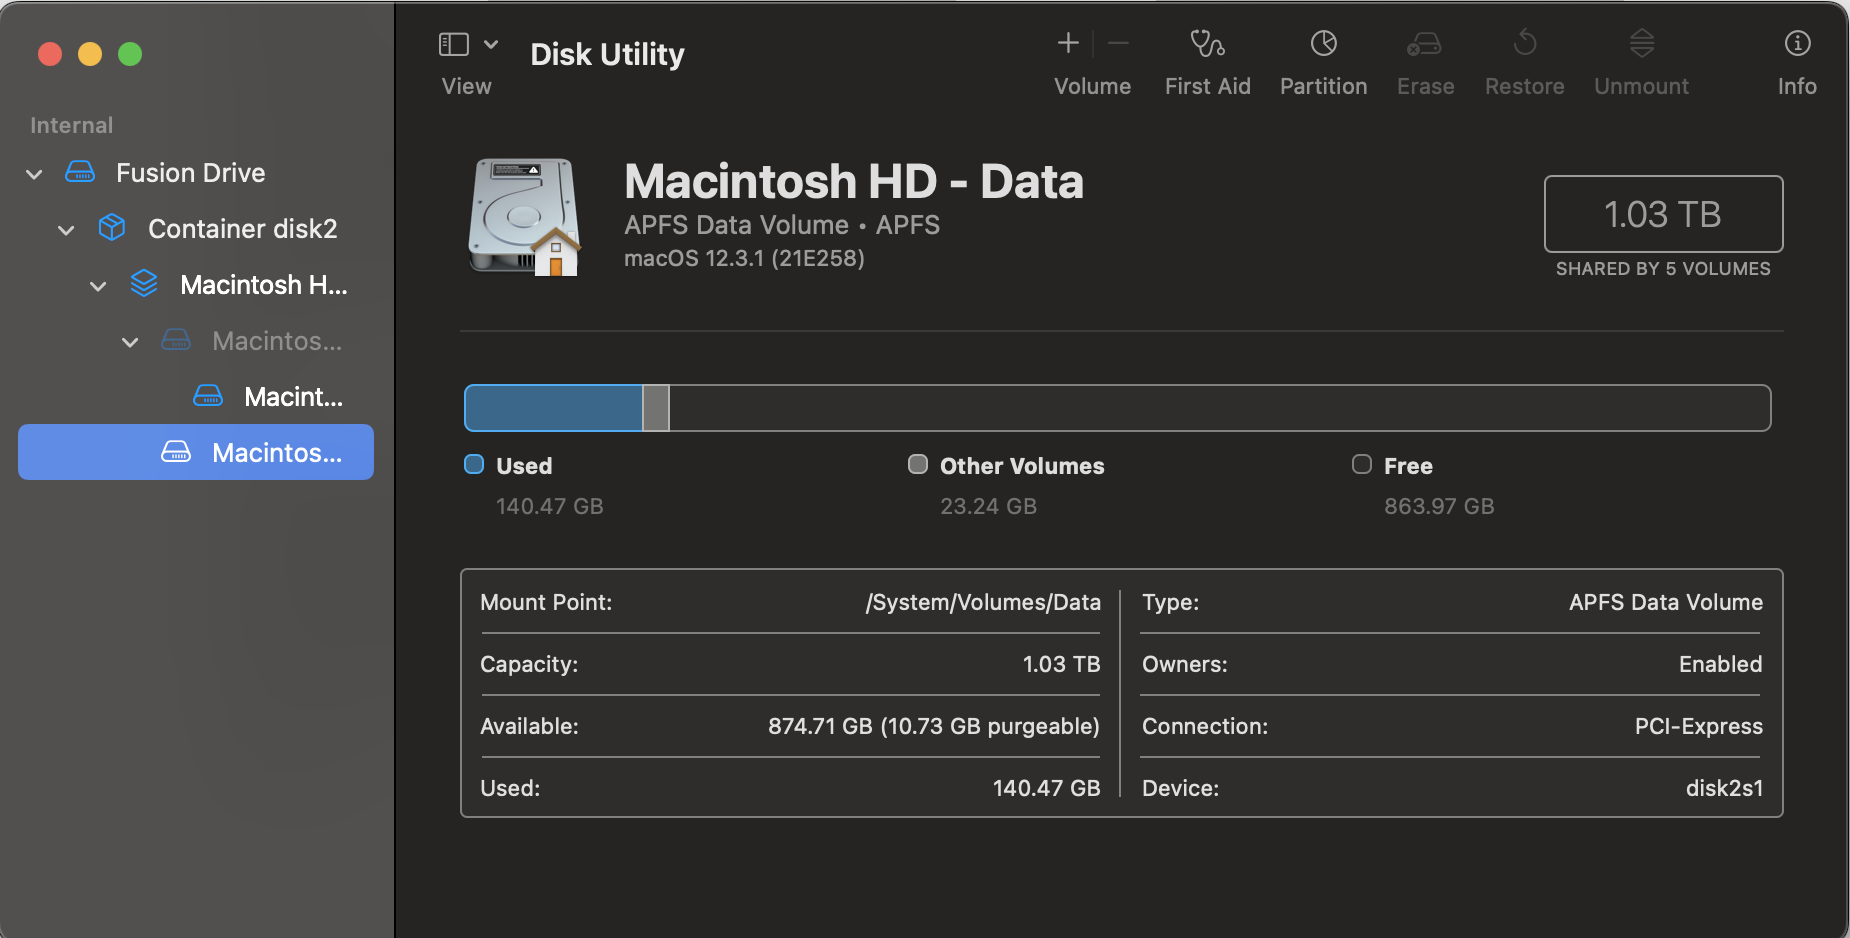The image size is (1850, 938).
Task: Collapse the Macintosh H... volume group chevron
Action: pyautogui.click(x=98, y=286)
